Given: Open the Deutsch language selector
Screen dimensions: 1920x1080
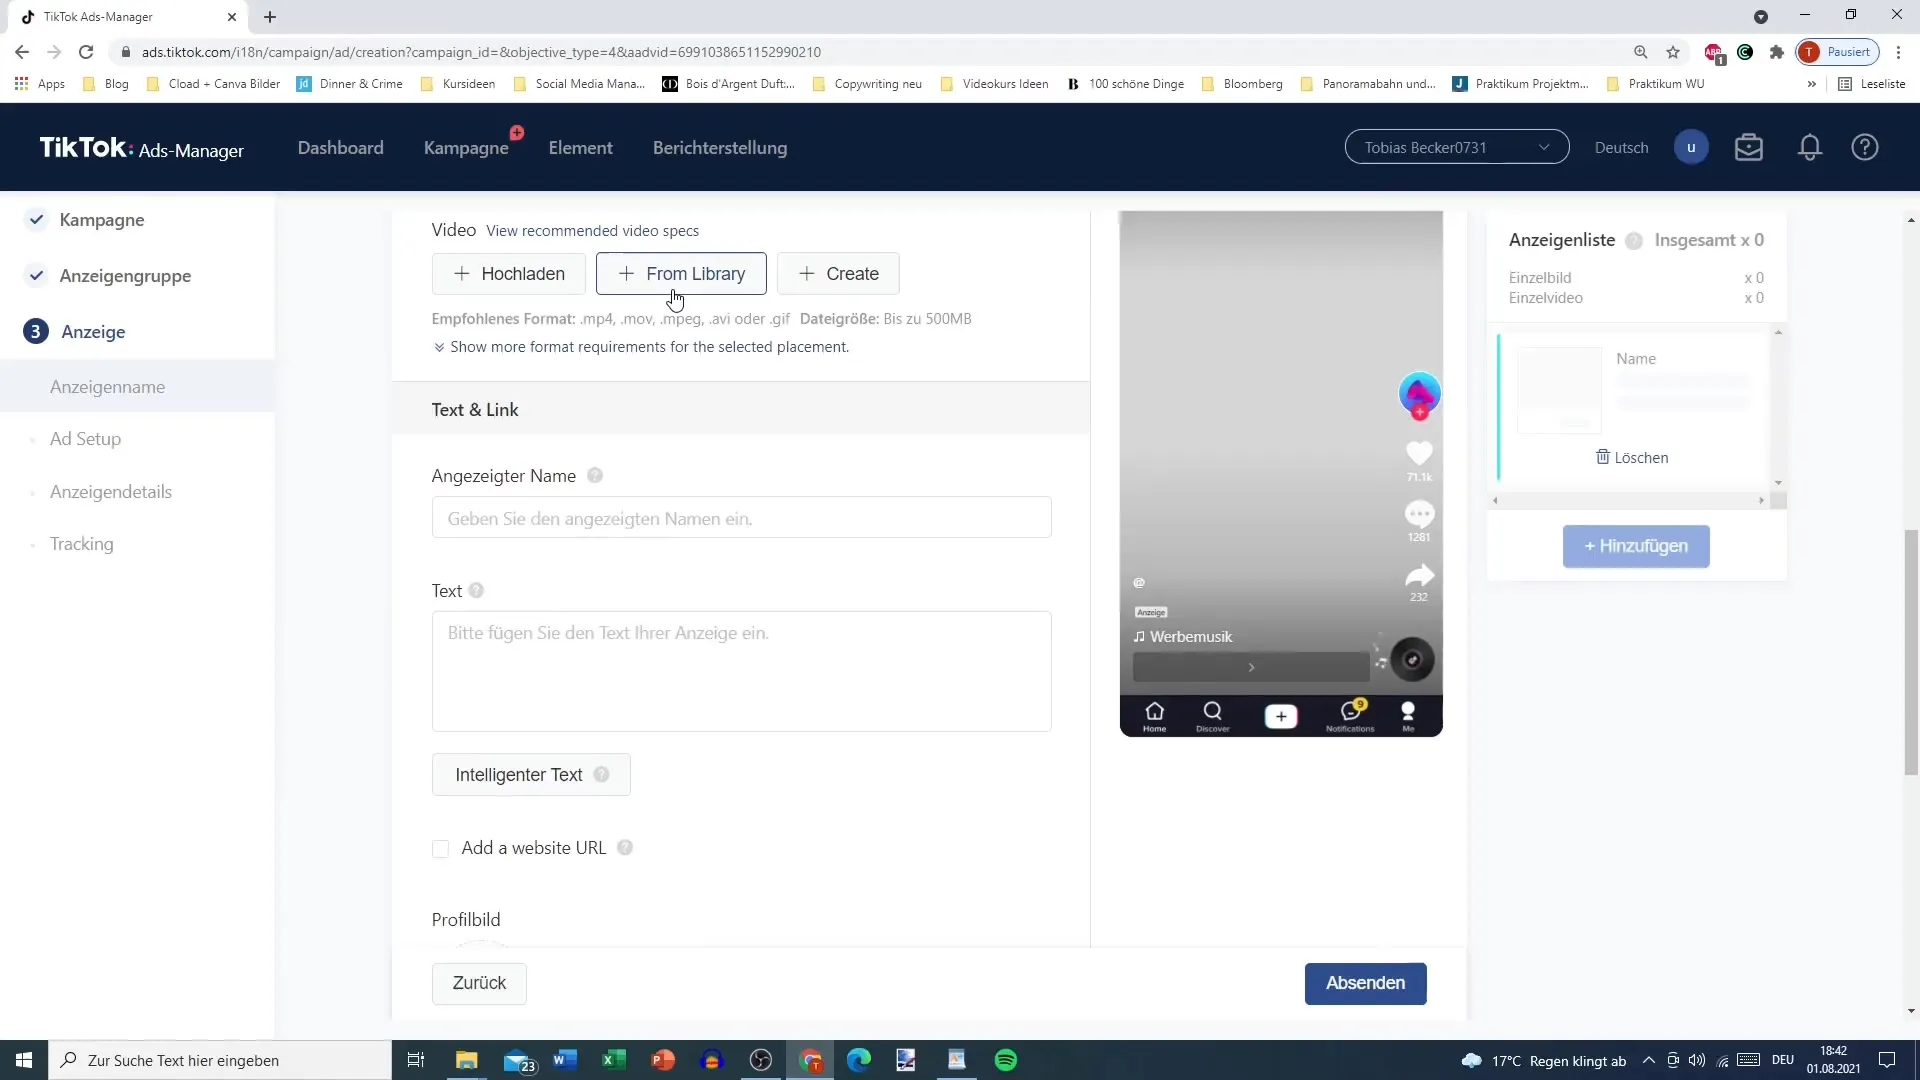Looking at the screenshot, I should click(1621, 148).
